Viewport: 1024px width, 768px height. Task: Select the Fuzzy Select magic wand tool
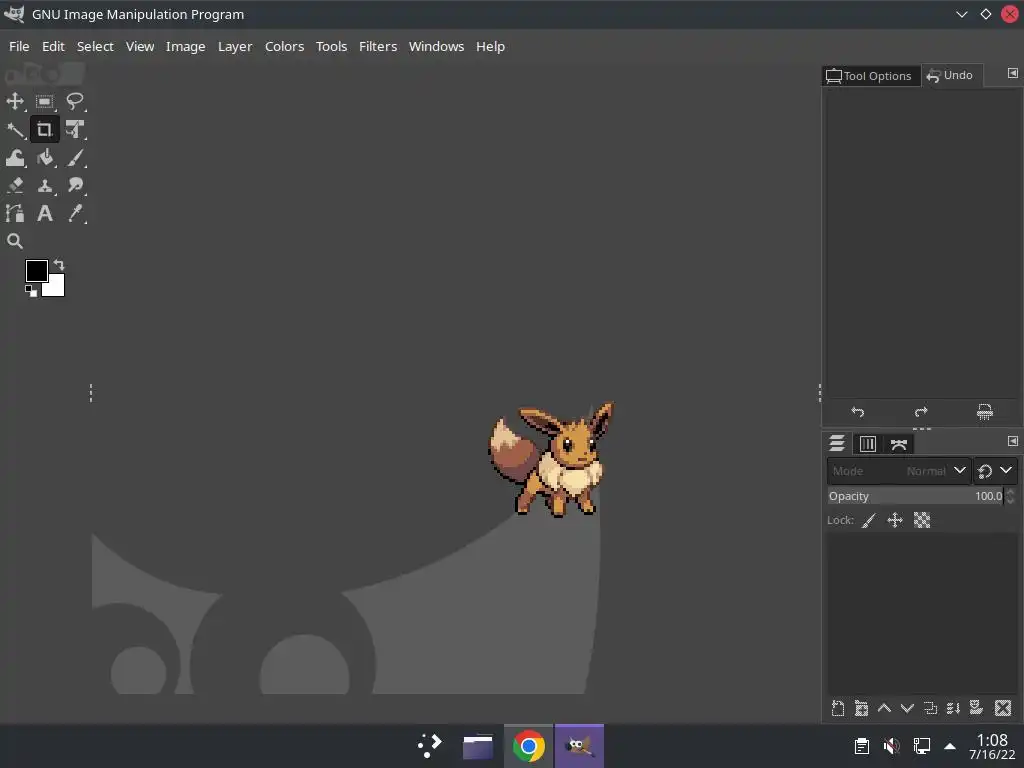(15, 129)
